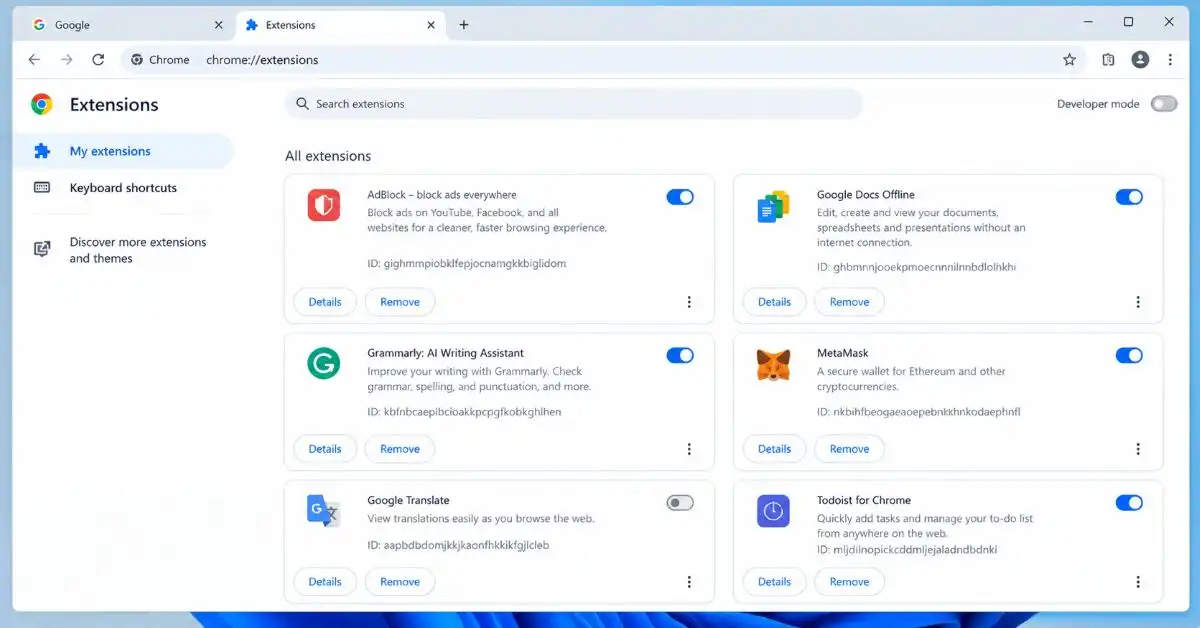Open Grammarly more actions three-dot menu
The image size is (1200, 628).
coord(689,449)
